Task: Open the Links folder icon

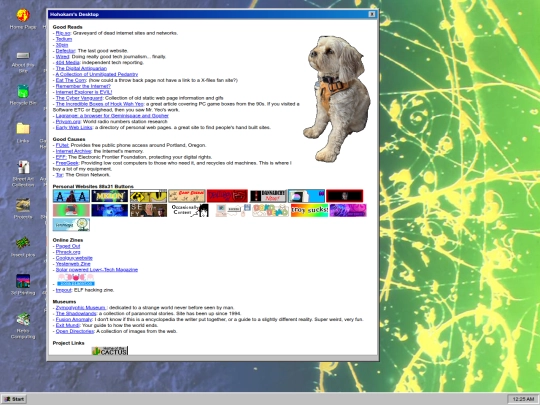Action: click(x=23, y=133)
